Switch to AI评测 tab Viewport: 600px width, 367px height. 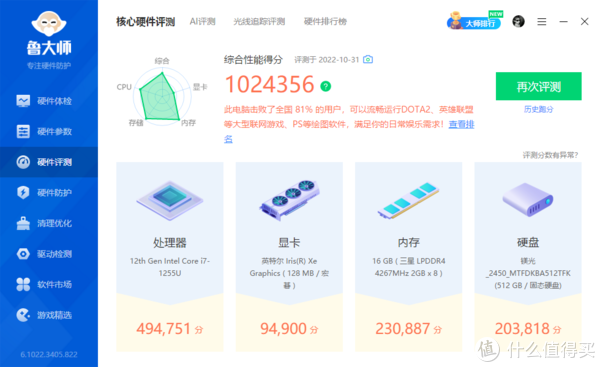coord(202,21)
